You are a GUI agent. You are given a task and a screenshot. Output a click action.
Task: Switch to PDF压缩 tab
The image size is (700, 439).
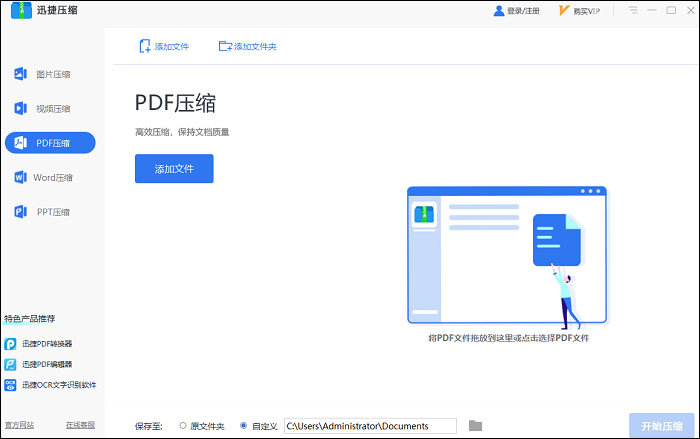click(50, 142)
